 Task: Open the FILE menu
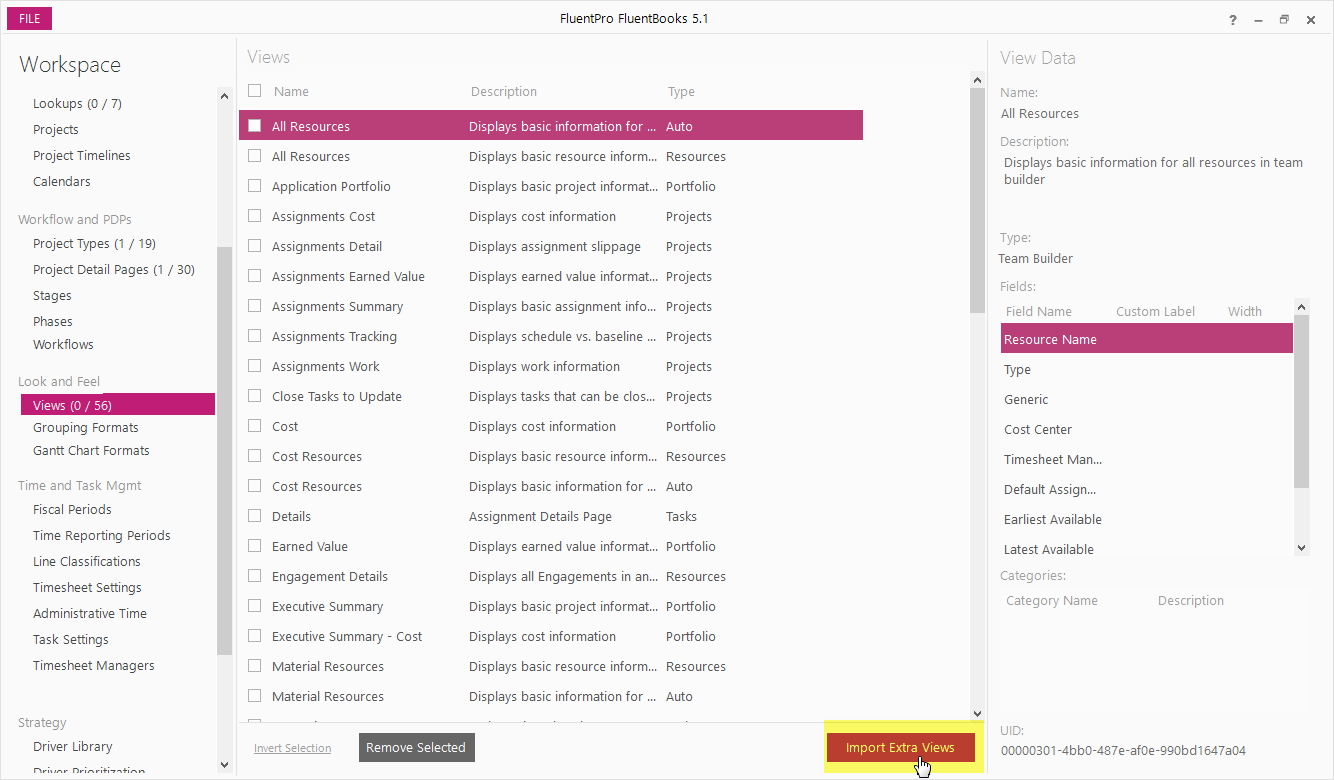pyautogui.click(x=29, y=19)
